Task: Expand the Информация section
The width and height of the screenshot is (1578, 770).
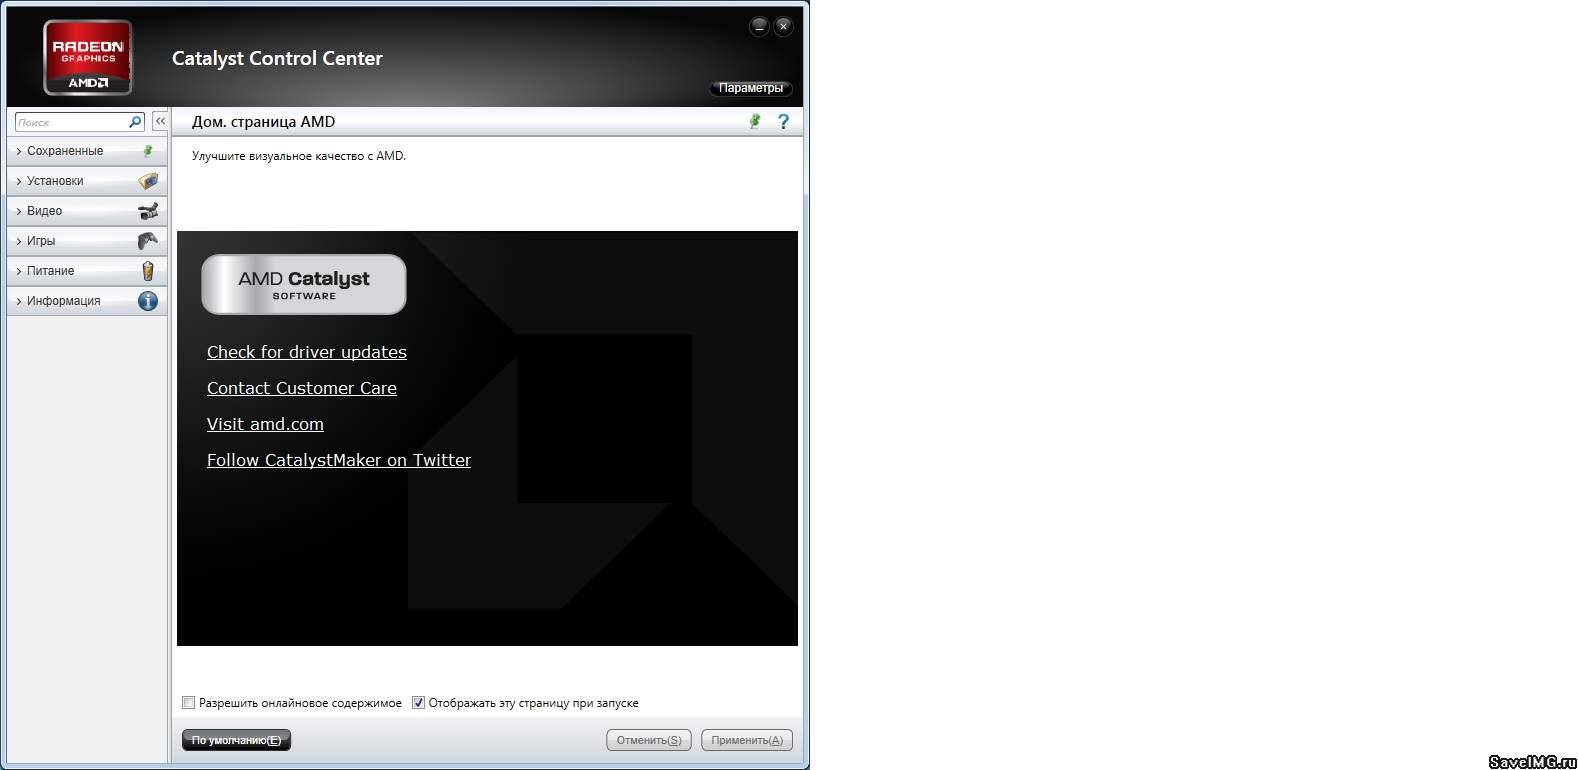Action: (87, 301)
